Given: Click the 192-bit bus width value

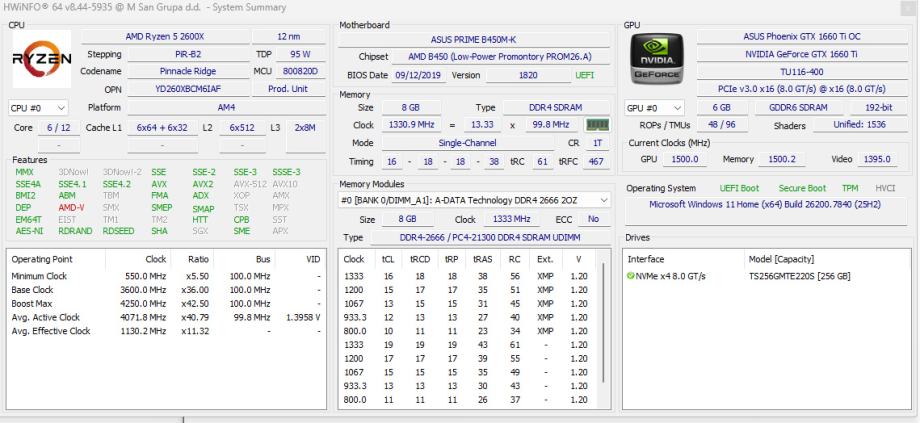Looking at the screenshot, I should point(878,108).
